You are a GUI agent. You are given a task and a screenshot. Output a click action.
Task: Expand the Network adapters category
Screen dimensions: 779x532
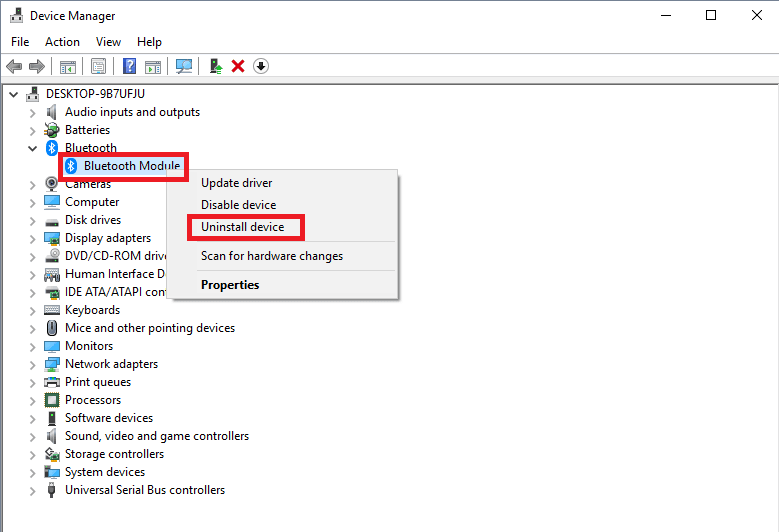(32, 365)
